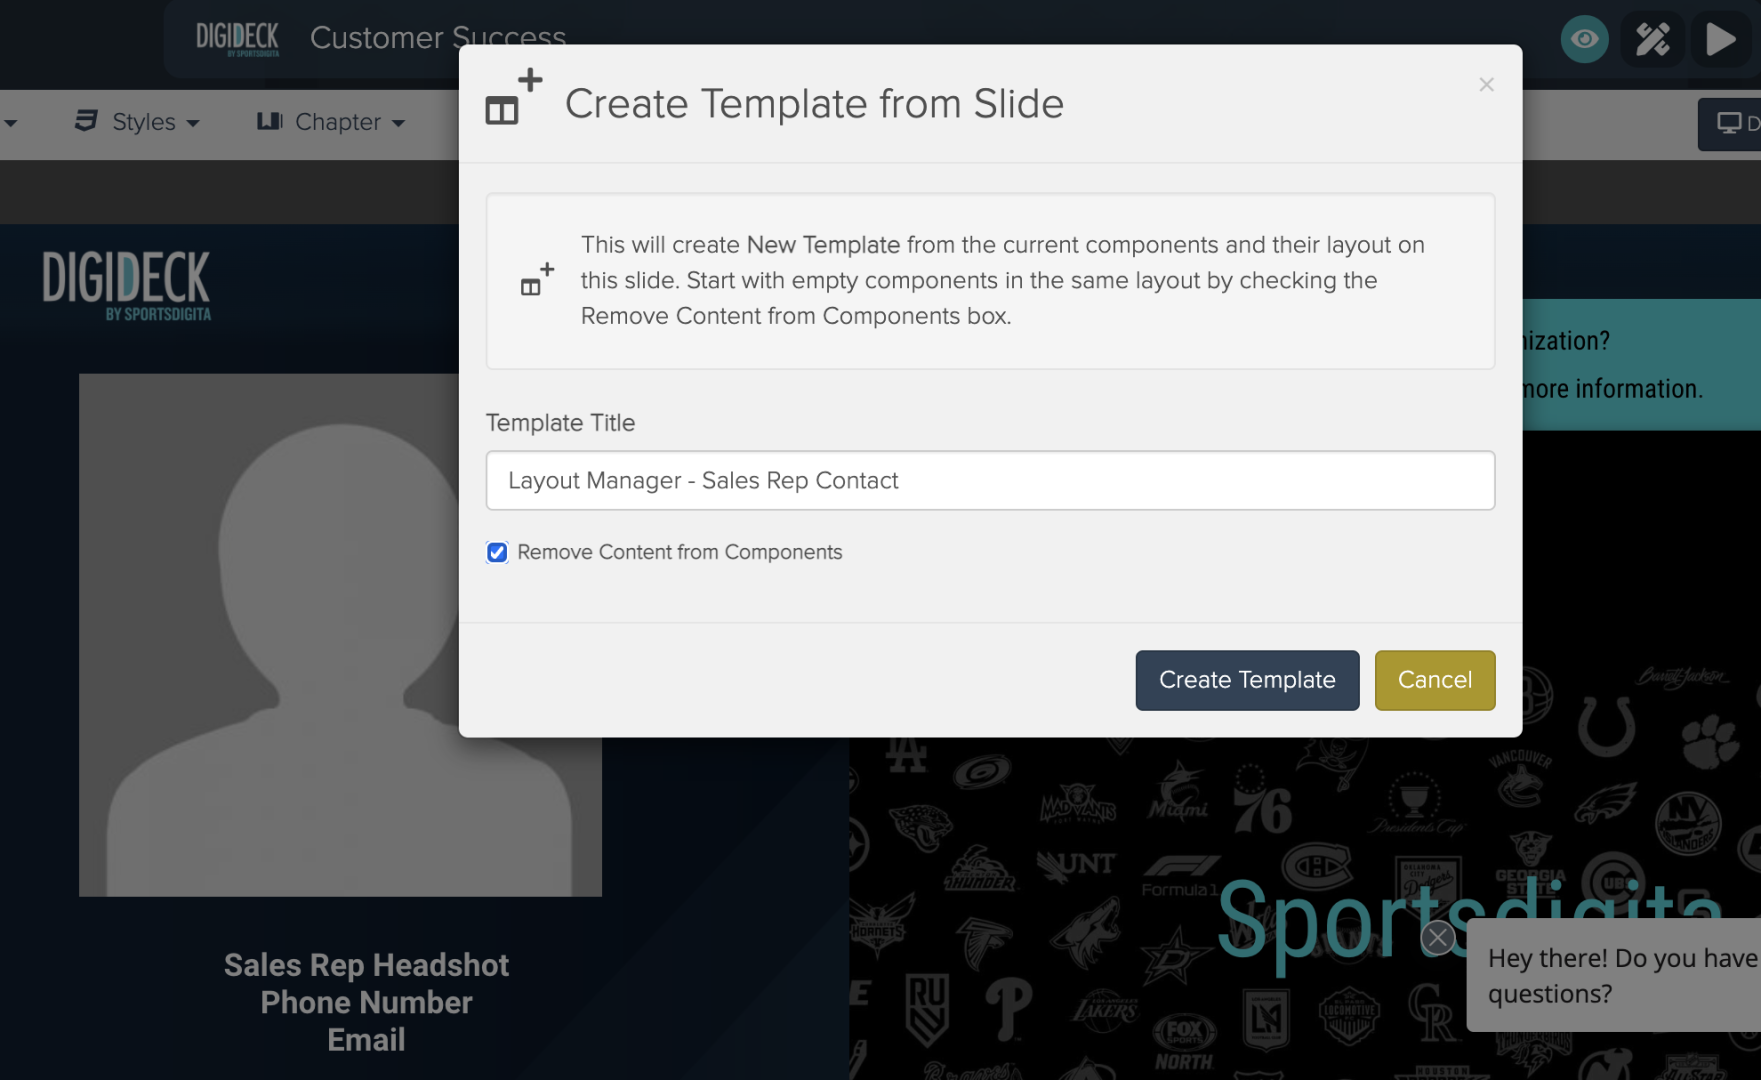Image resolution: width=1761 pixels, height=1080 pixels.
Task: Open the 'Hey there! Do you have questions?' chat bubble
Action: click(1620, 975)
